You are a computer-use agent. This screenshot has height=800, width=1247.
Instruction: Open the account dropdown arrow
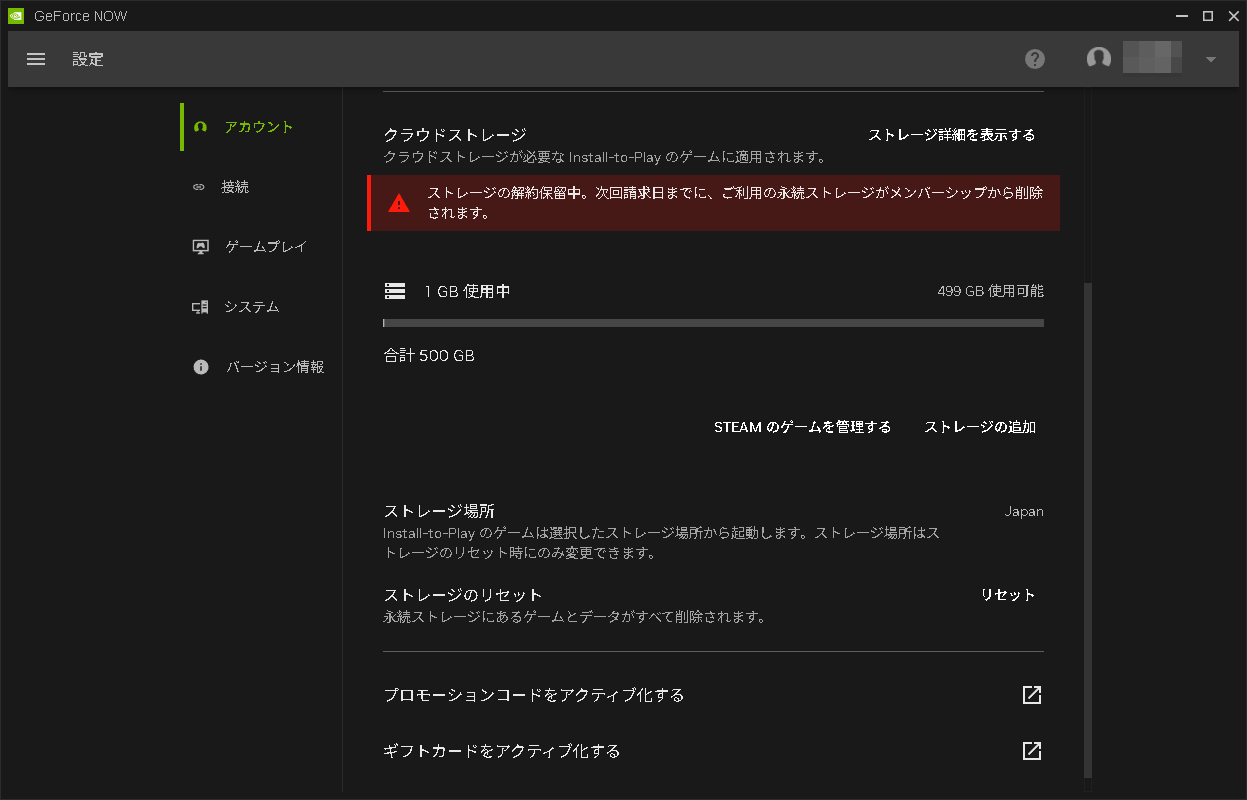tap(1210, 58)
